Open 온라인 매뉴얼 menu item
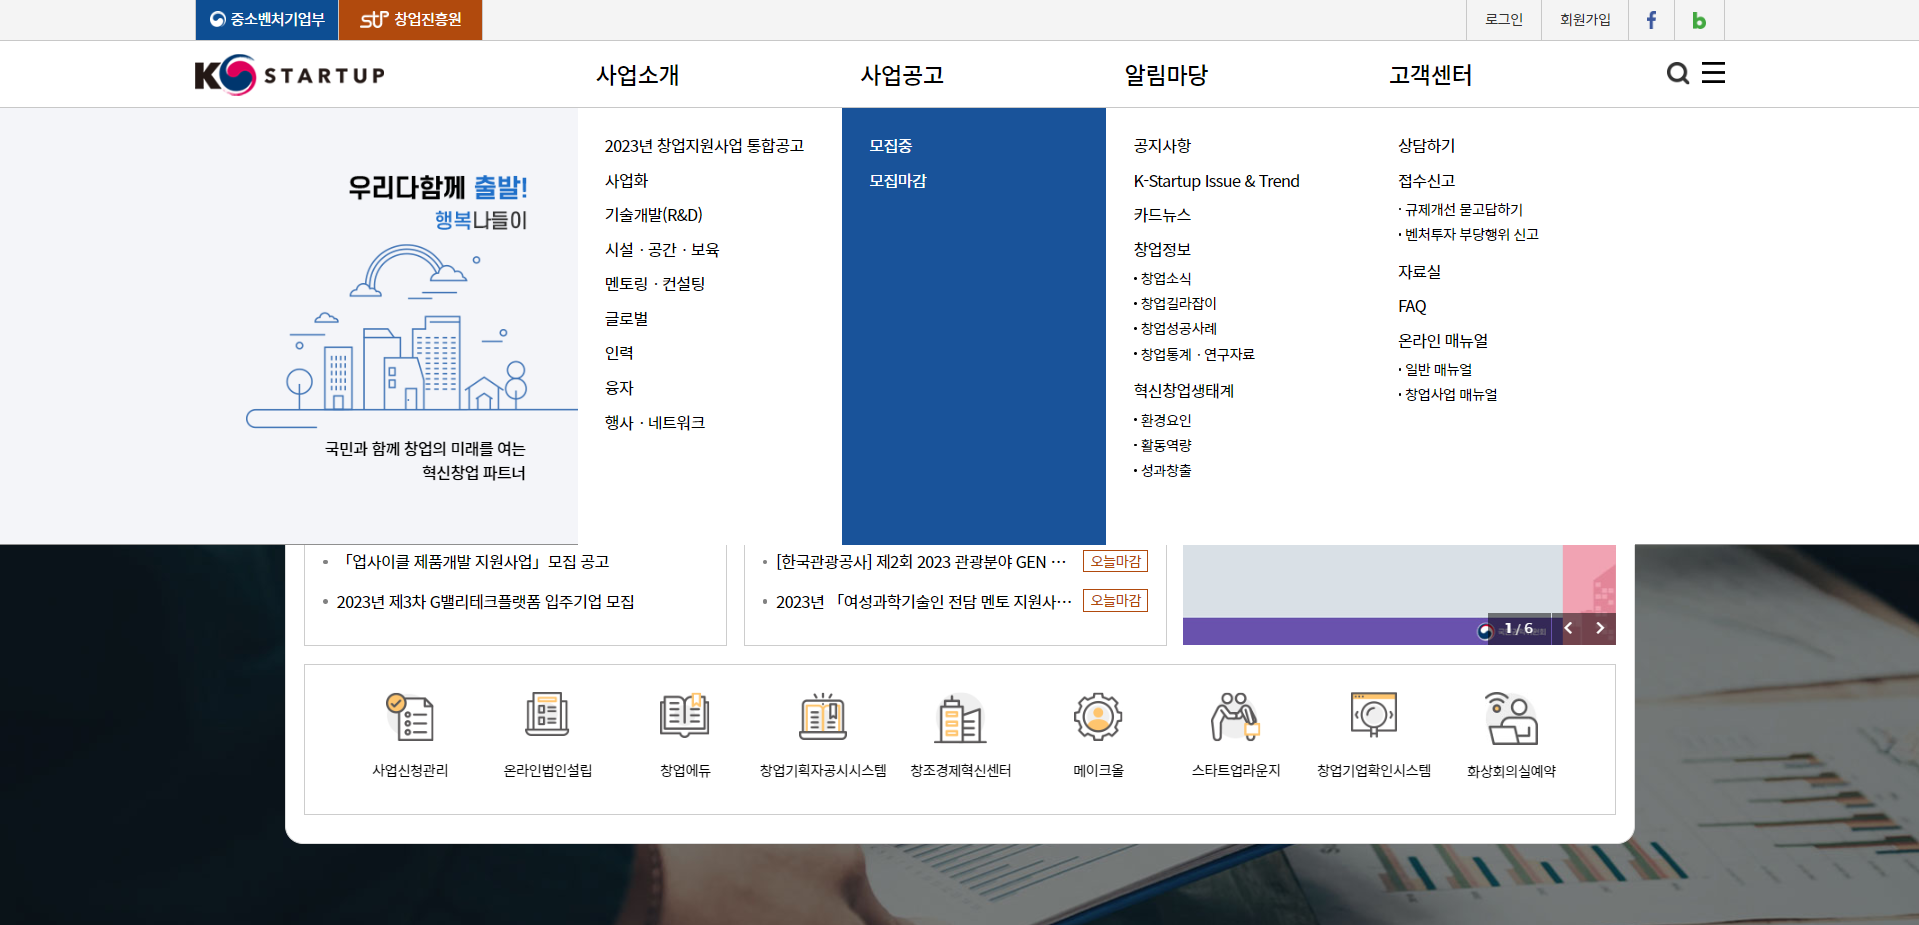This screenshot has height=925, width=1919. [1443, 341]
